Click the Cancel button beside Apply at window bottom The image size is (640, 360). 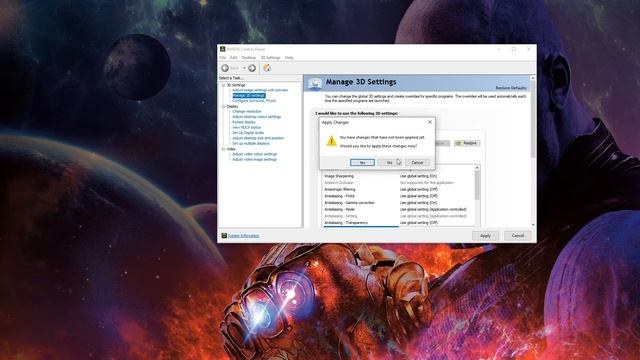(x=518, y=236)
